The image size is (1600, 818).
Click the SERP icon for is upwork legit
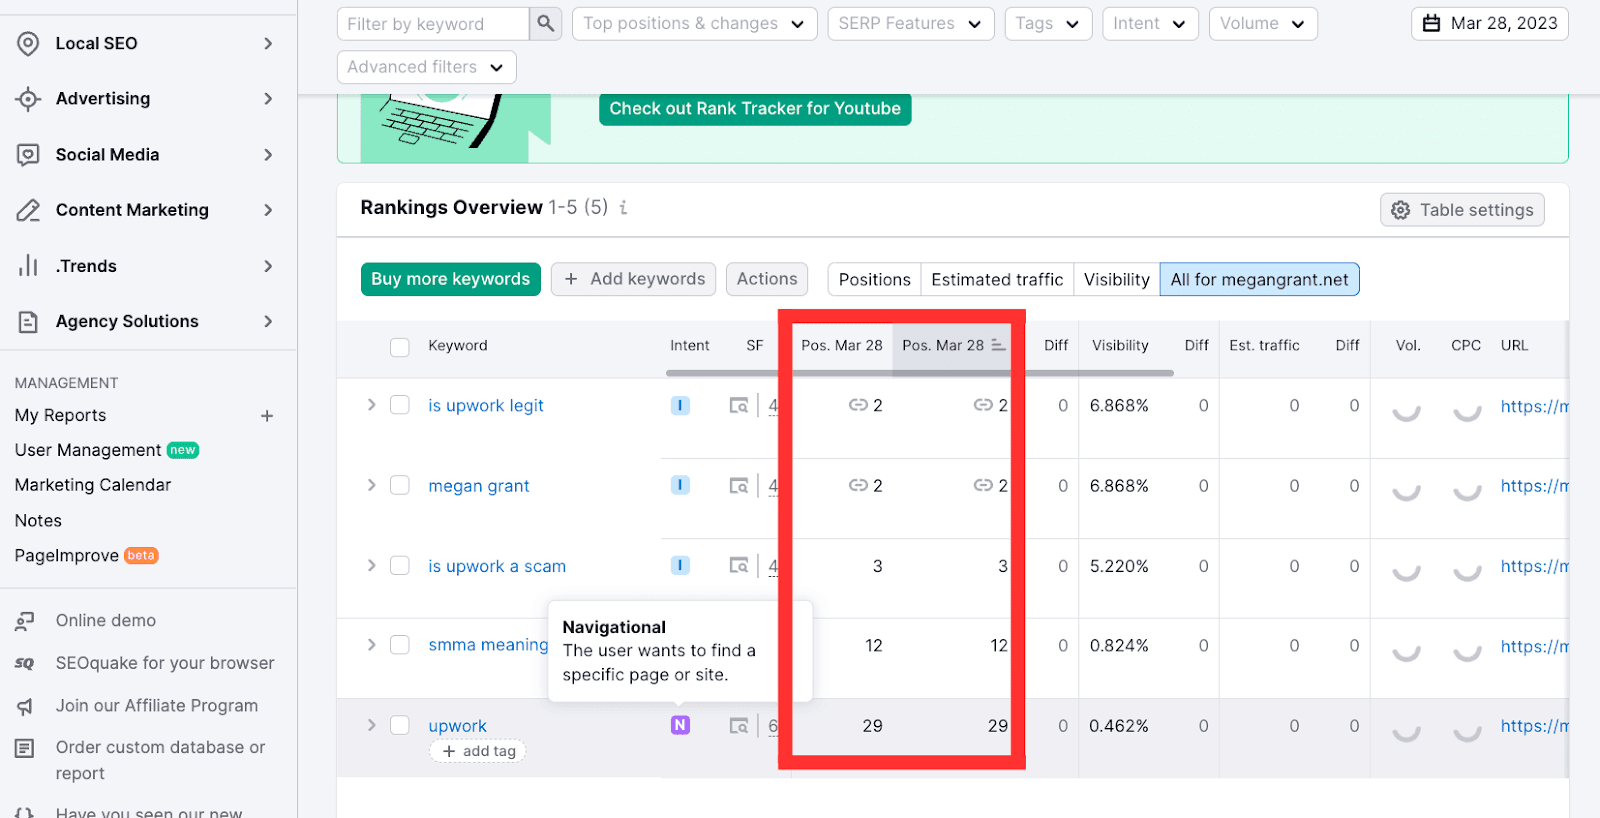tap(739, 406)
